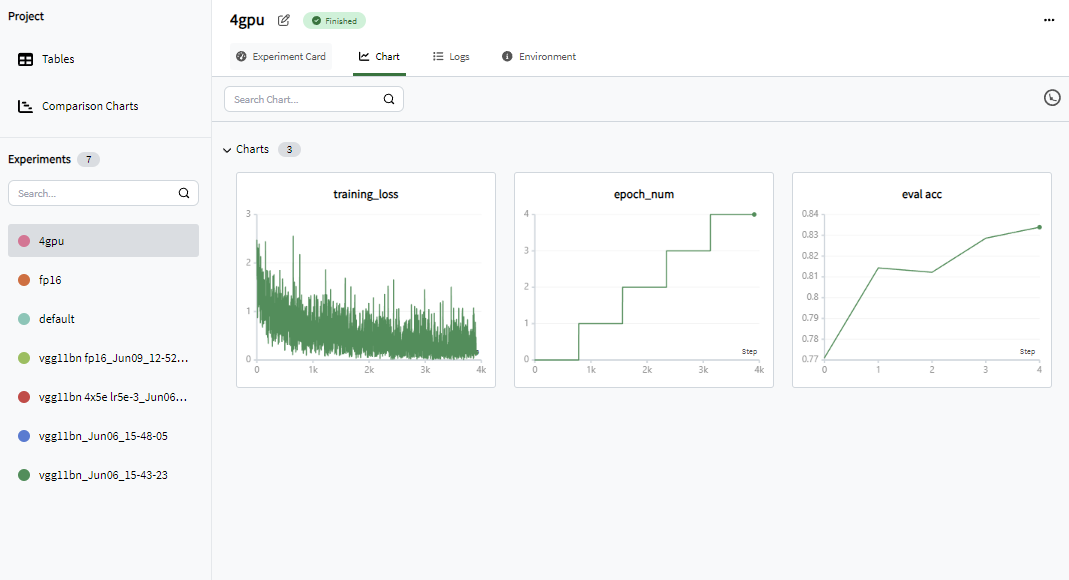Click the red color dot of vgg11bn 4x5e
This screenshot has width=1069, height=580.
coord(24,397)
